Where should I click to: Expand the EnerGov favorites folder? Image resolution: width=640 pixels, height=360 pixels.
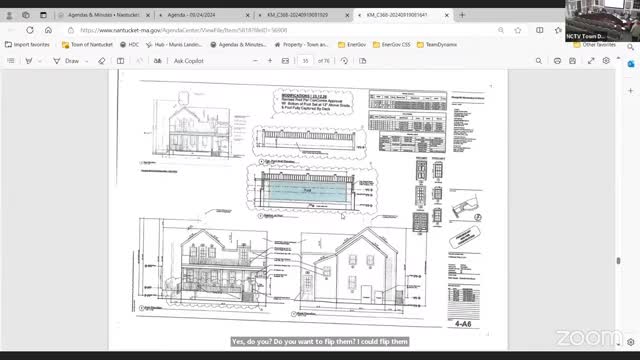352,44
